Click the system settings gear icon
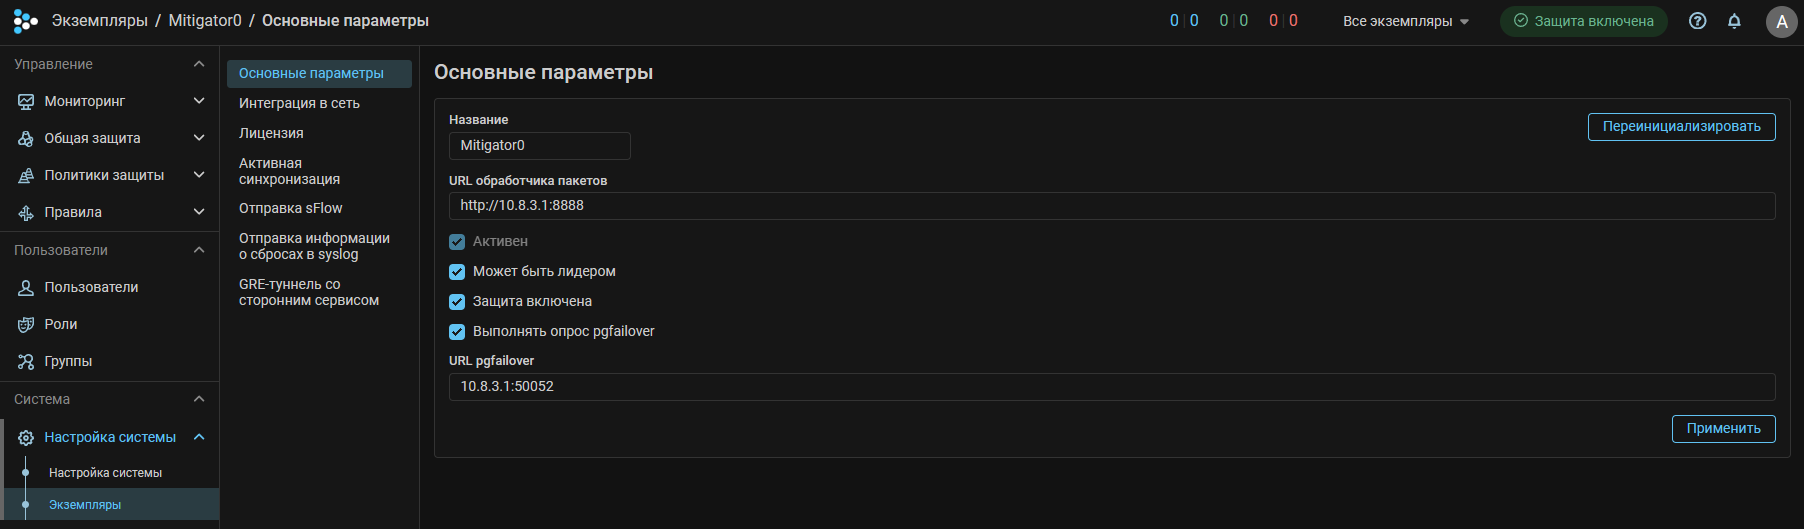This screenshot has height=529, width=1804. (x=26, y=437)
